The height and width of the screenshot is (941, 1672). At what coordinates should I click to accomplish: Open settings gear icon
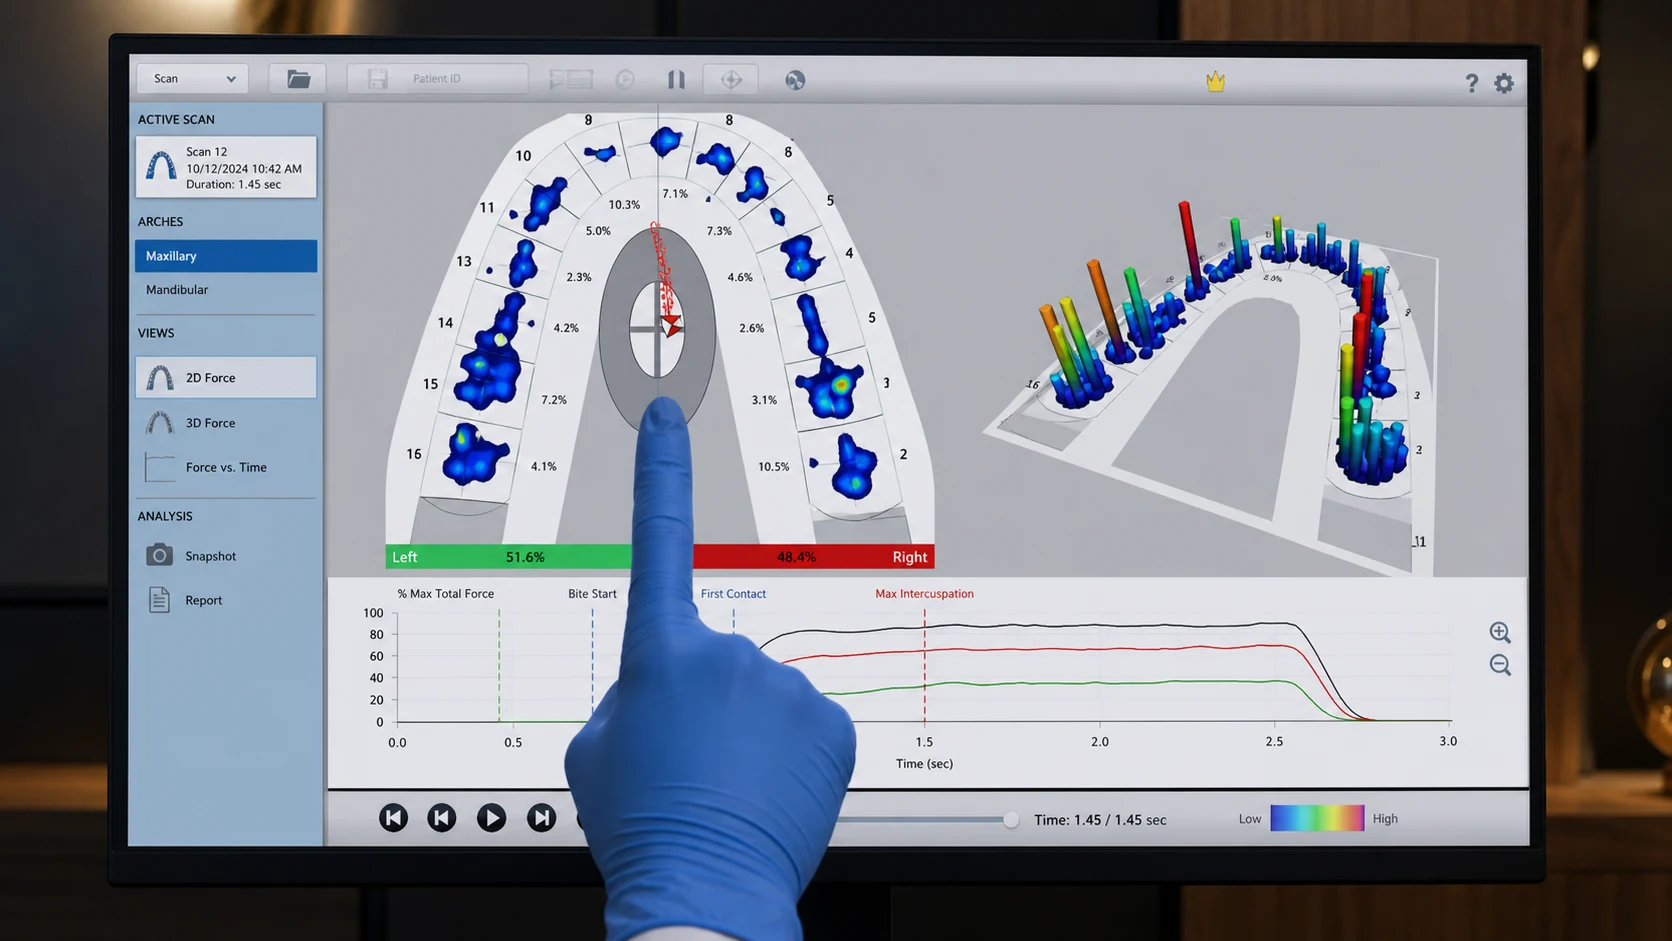coord(1504,83)
